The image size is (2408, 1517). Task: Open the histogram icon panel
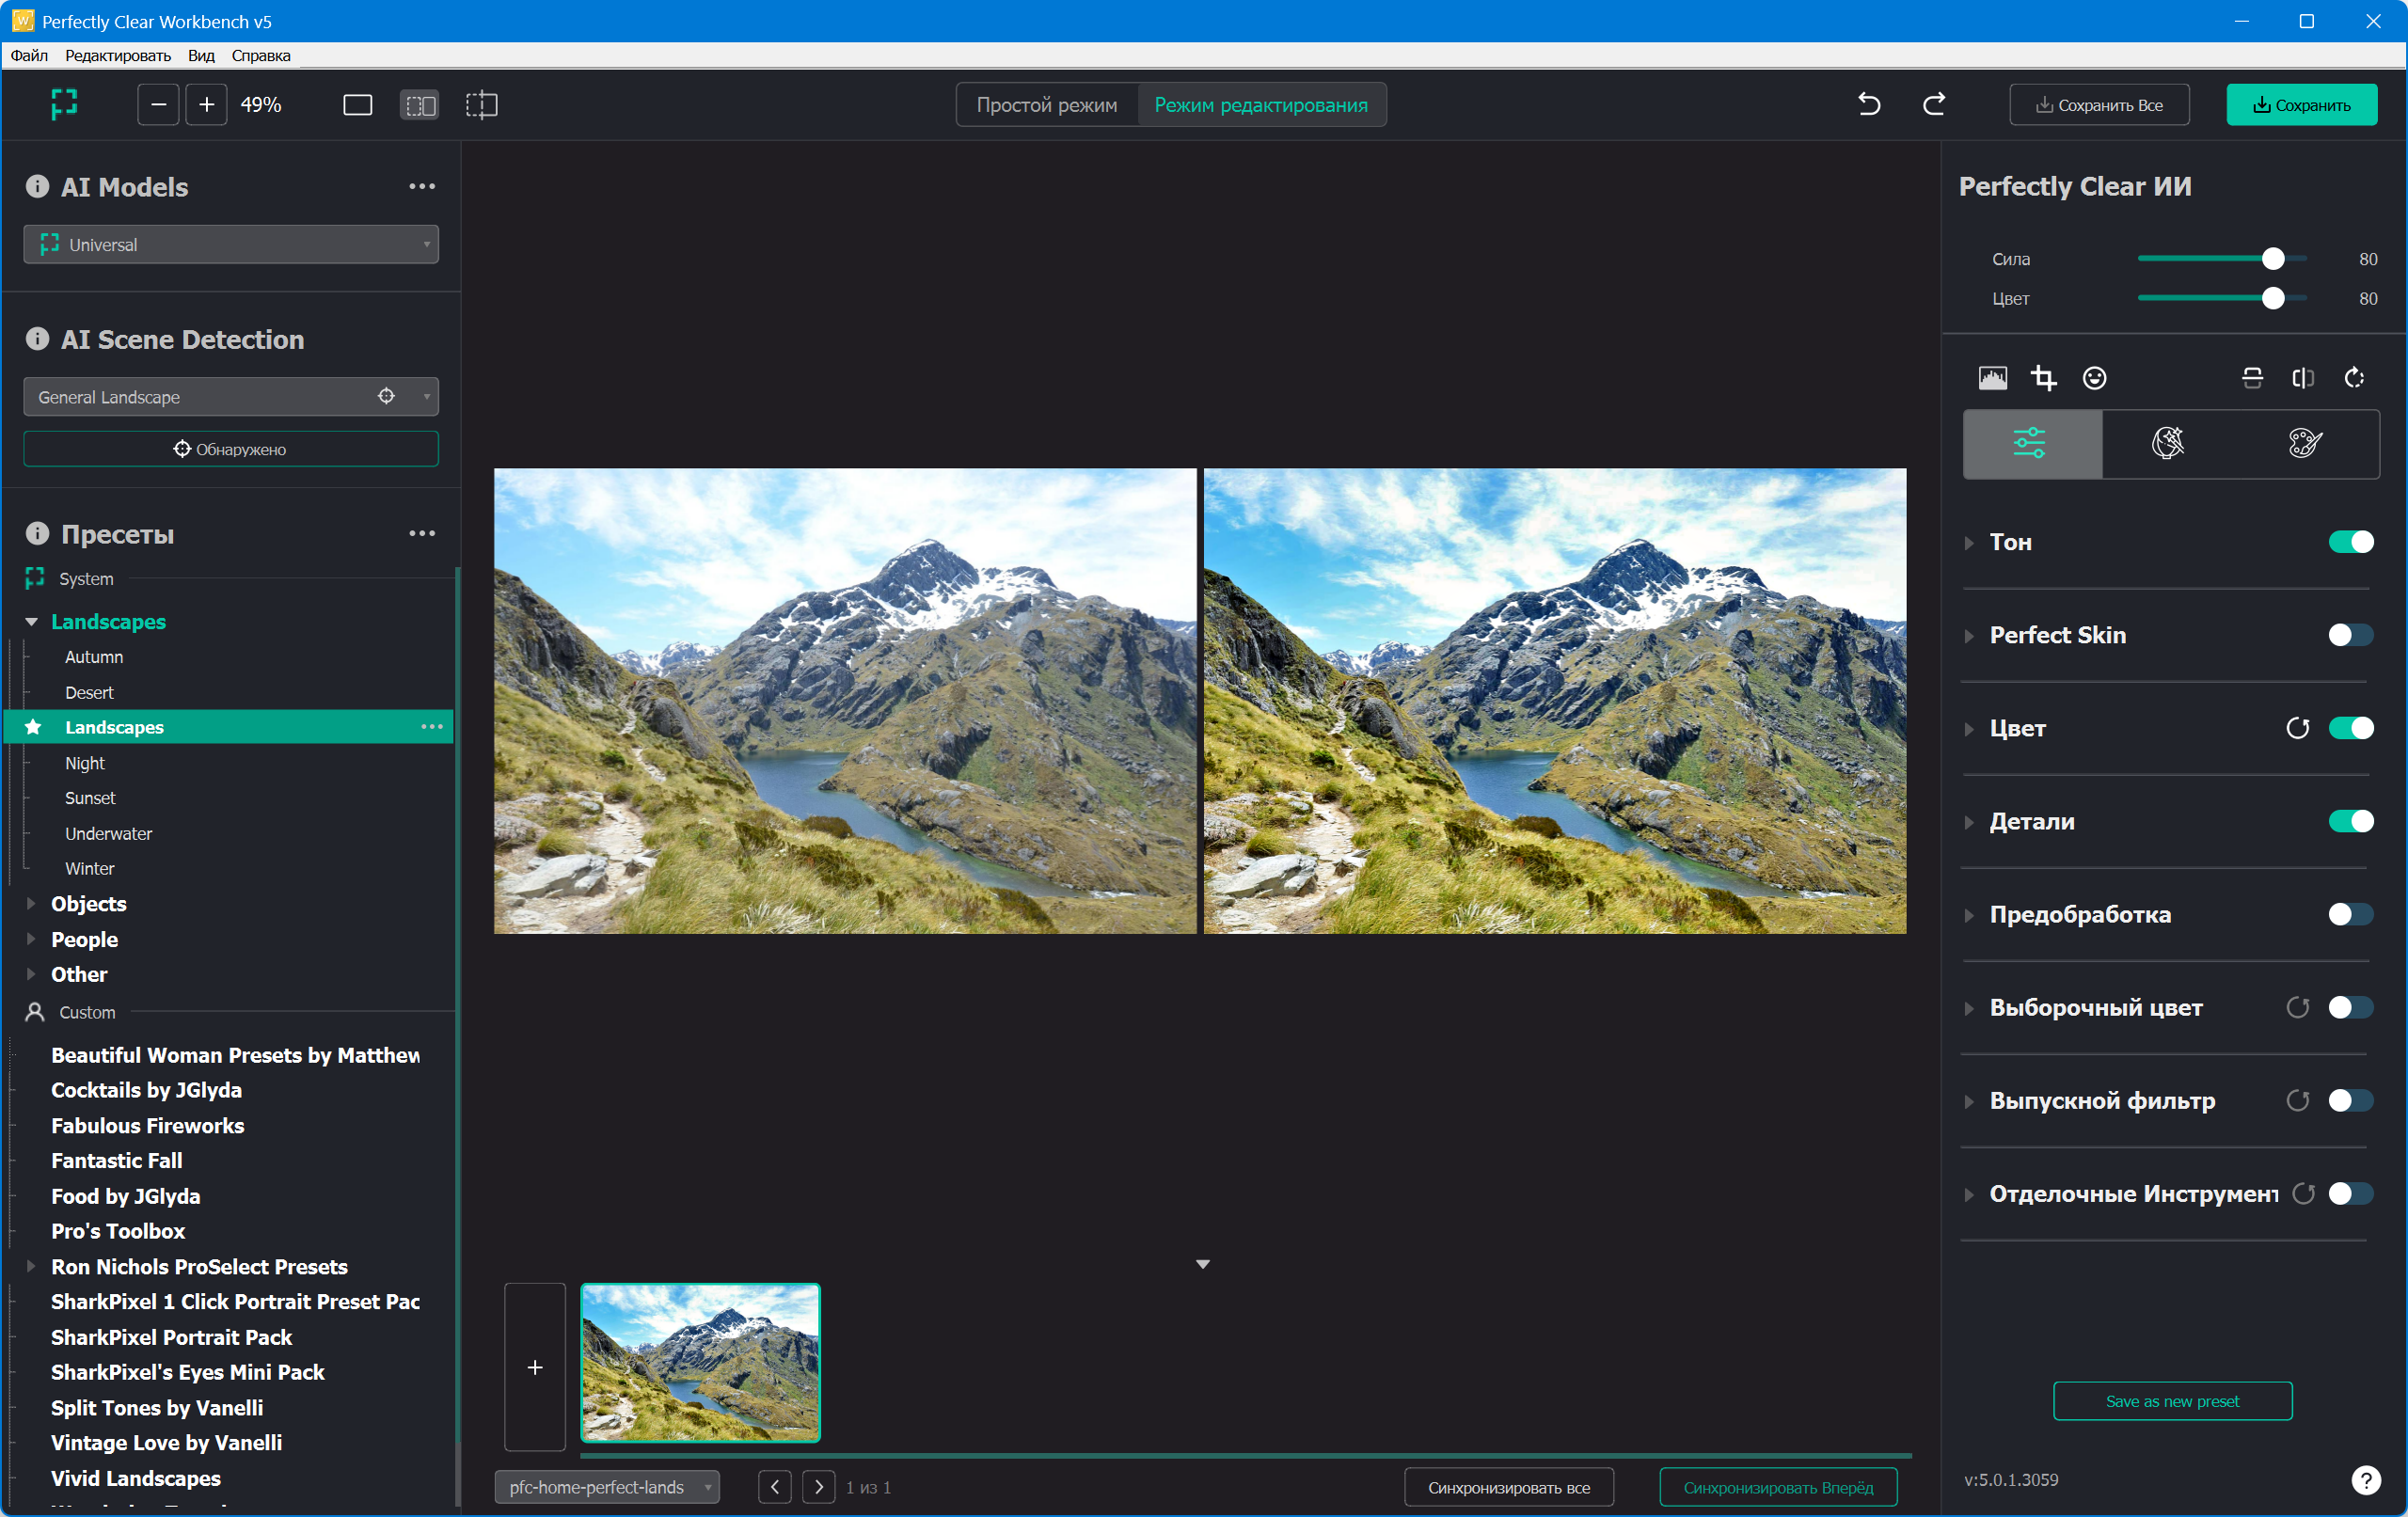point(1992,378)
